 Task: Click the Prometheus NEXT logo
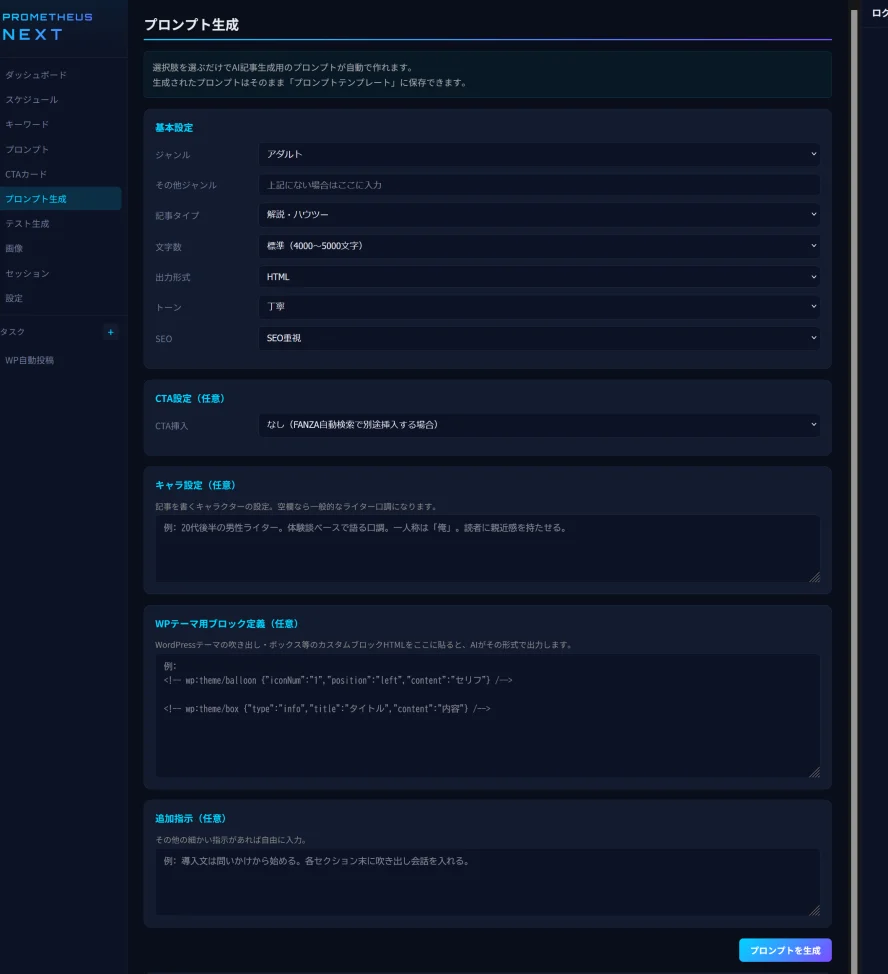[x=47, y=27]
